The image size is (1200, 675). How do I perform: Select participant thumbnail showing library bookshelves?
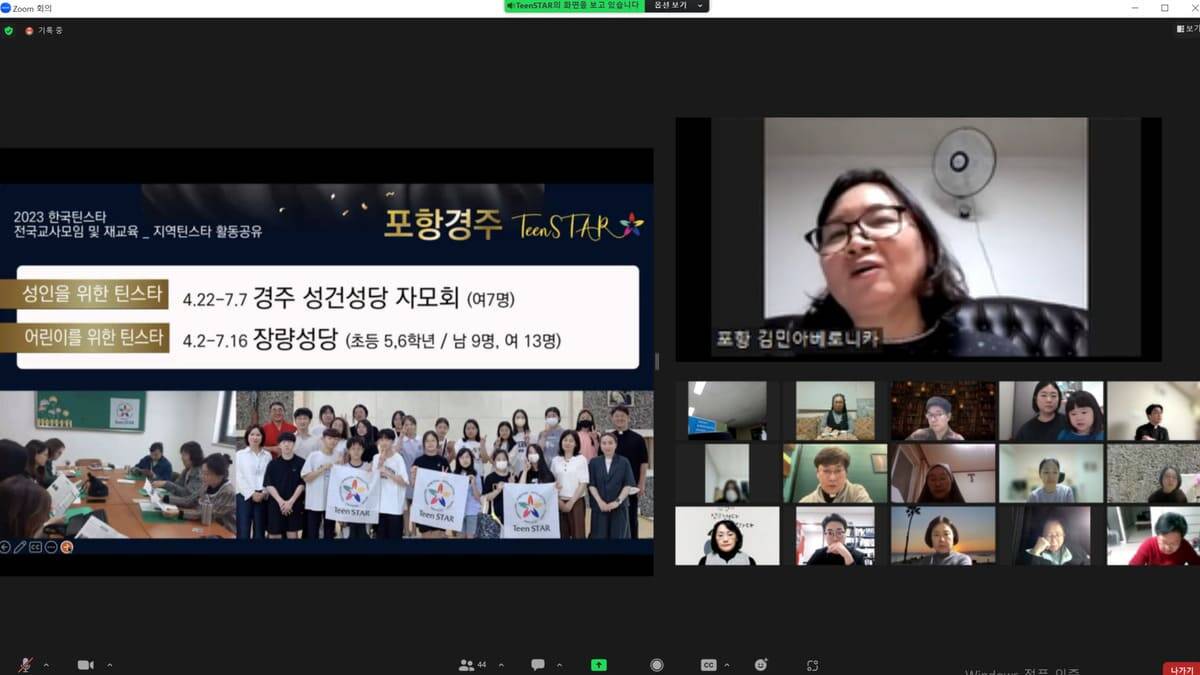click(943, 411)
